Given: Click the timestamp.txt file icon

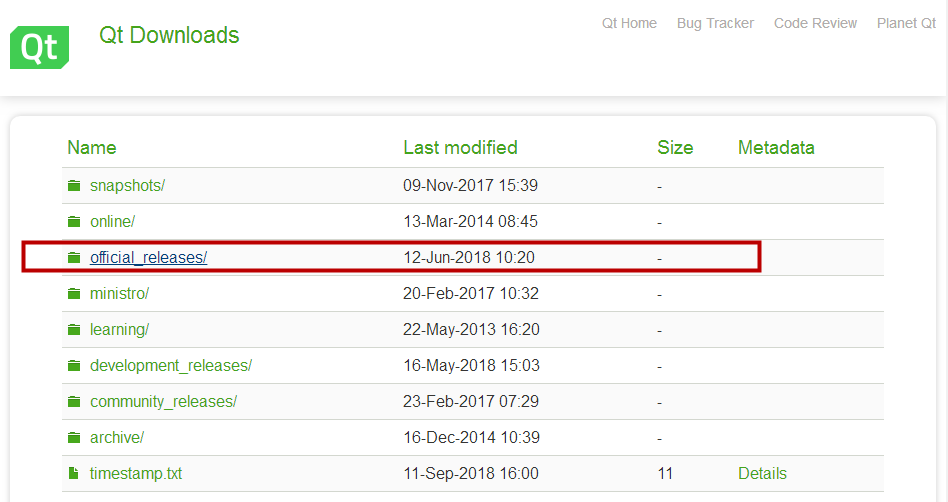Looking at the screenshot, I should coord(73,473).
